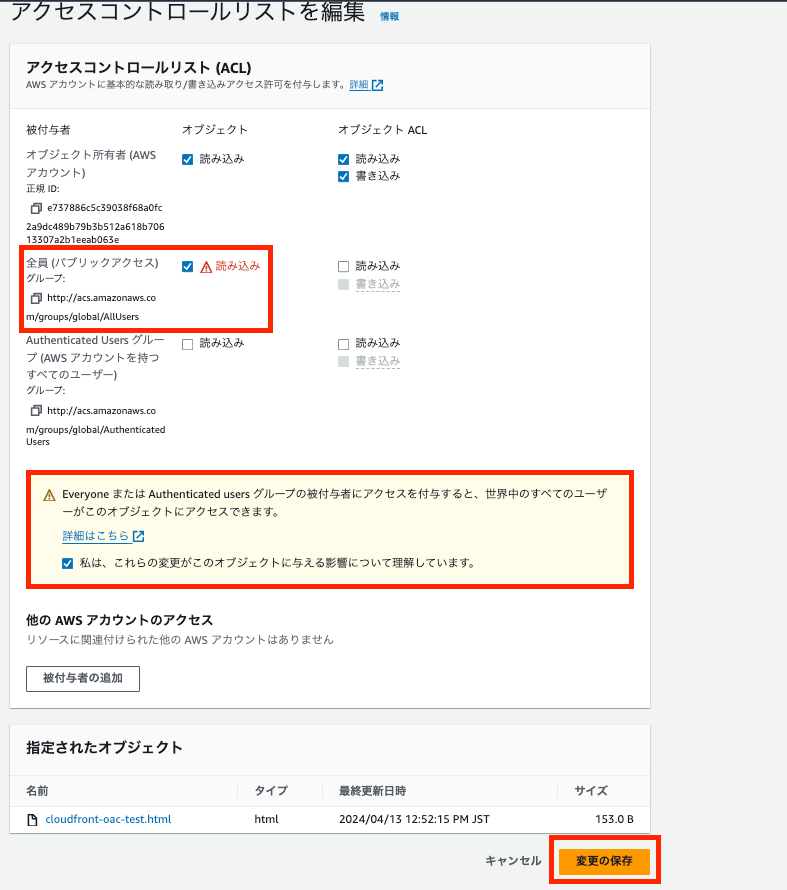Click the 被付与者の追加 button

(x=83, y=678)
